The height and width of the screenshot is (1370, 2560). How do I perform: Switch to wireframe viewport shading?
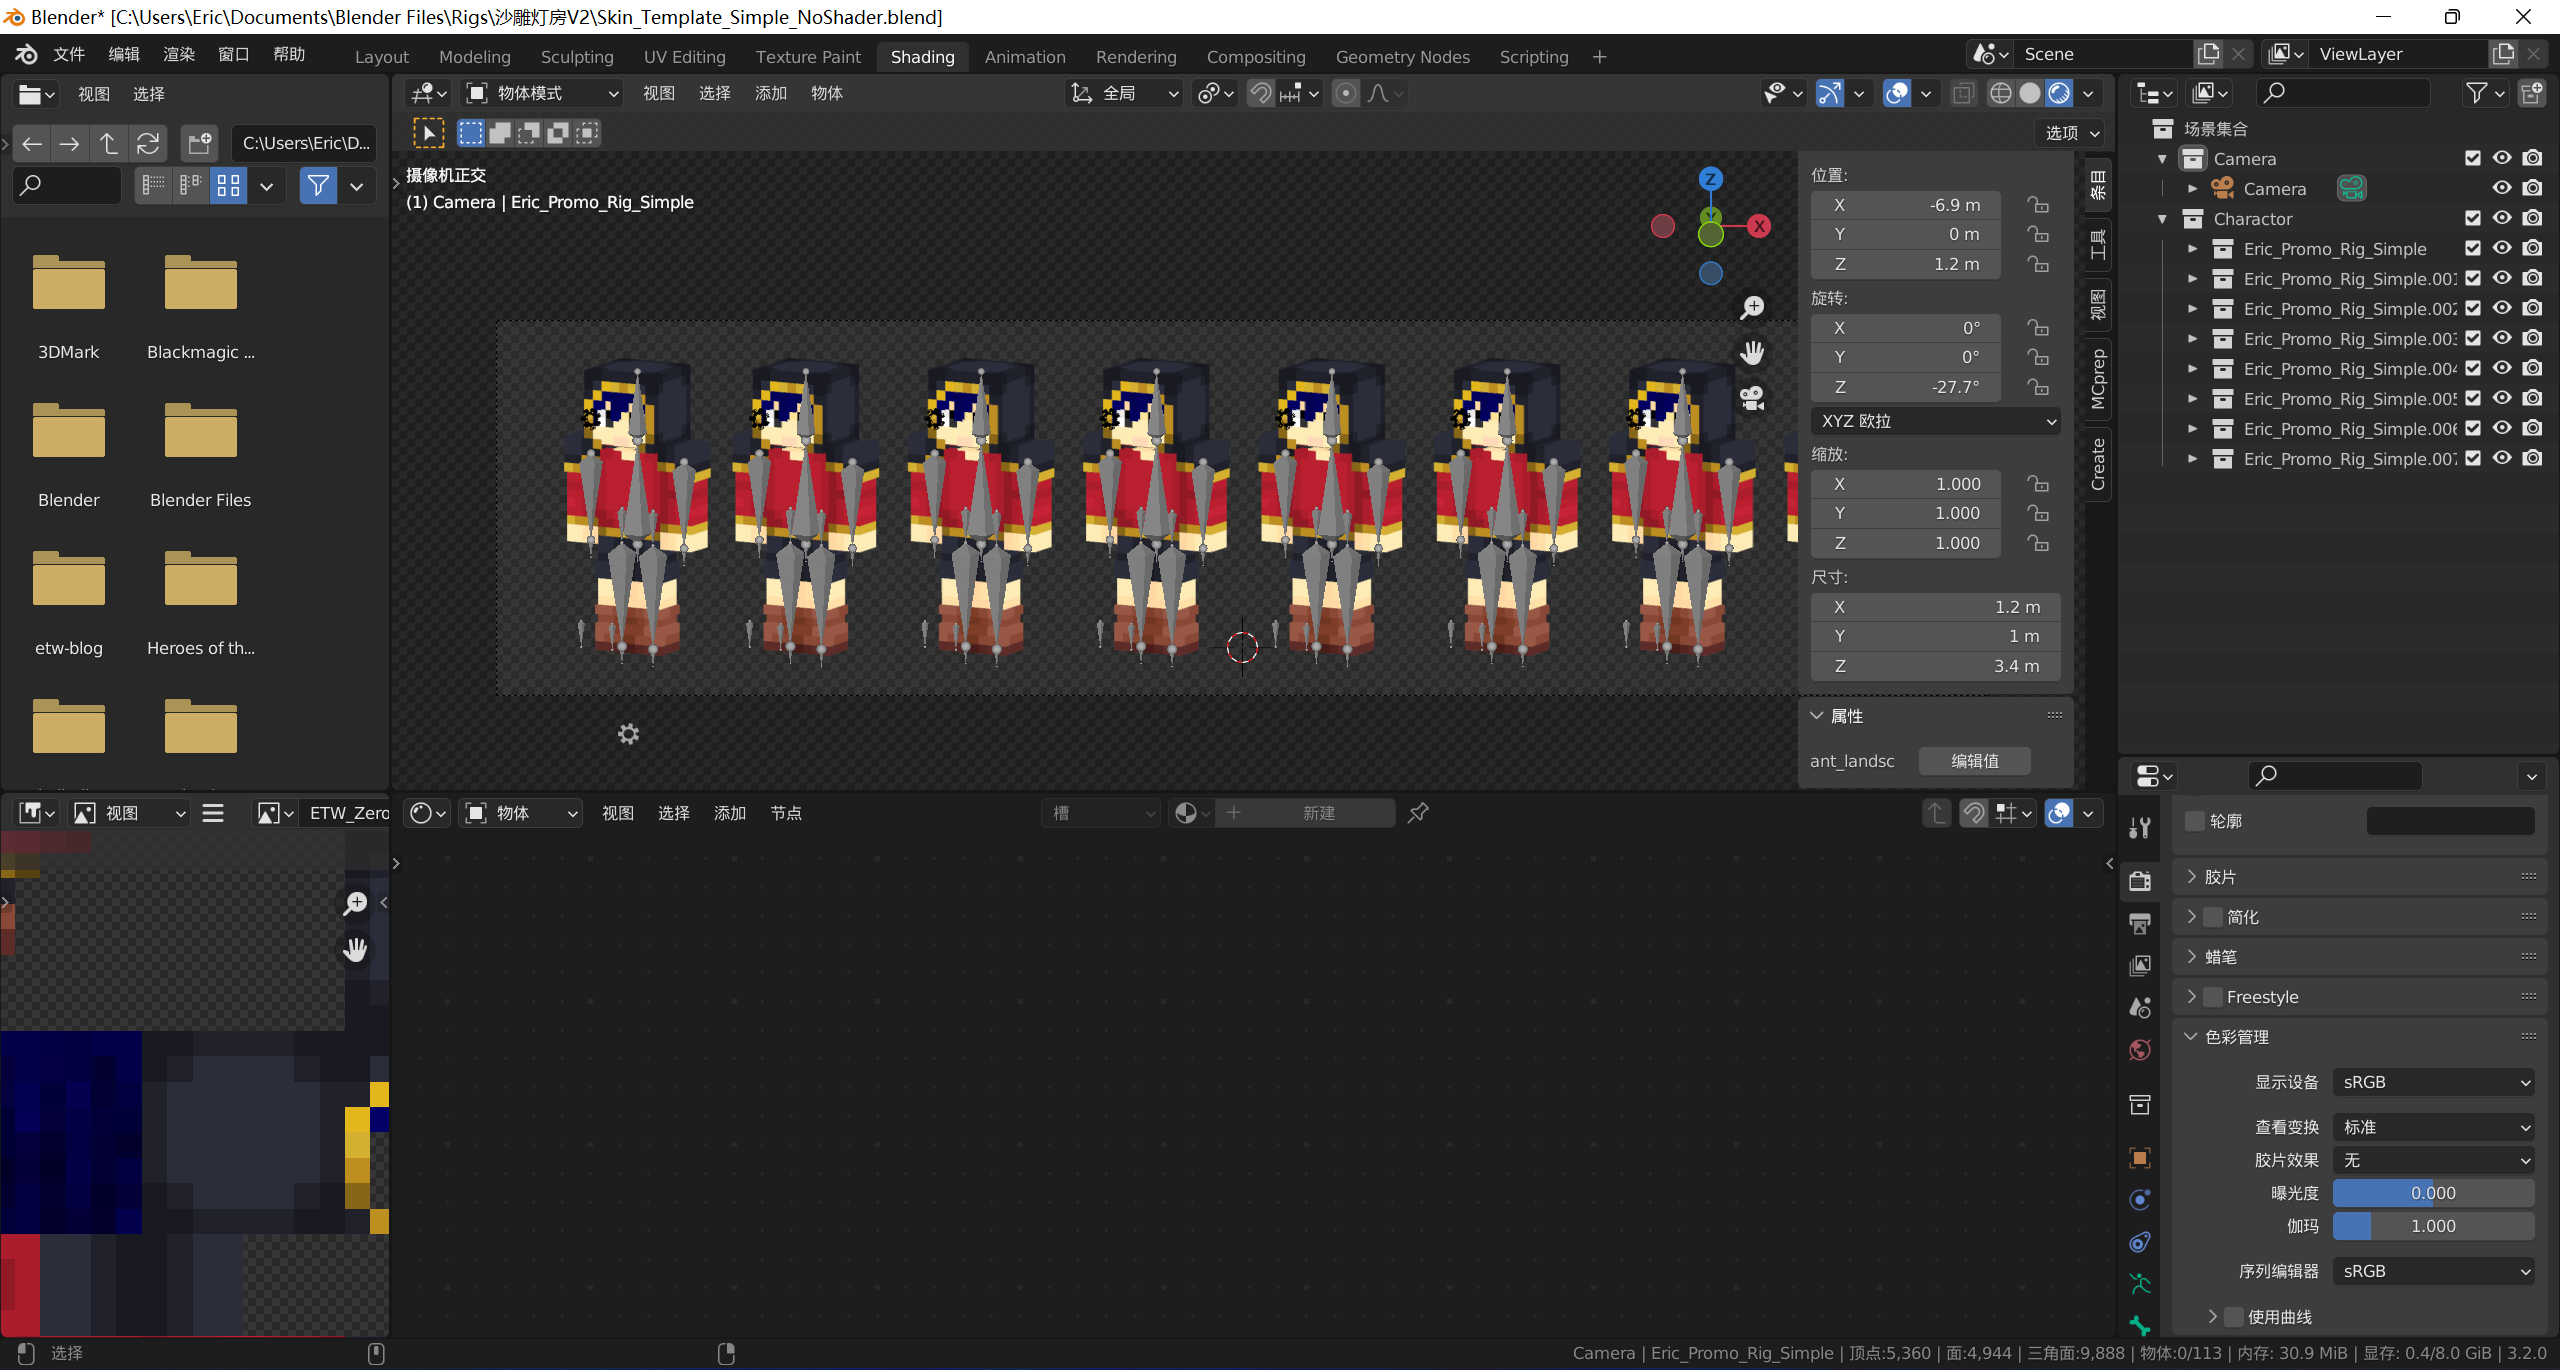click(x=2001, y=93)
